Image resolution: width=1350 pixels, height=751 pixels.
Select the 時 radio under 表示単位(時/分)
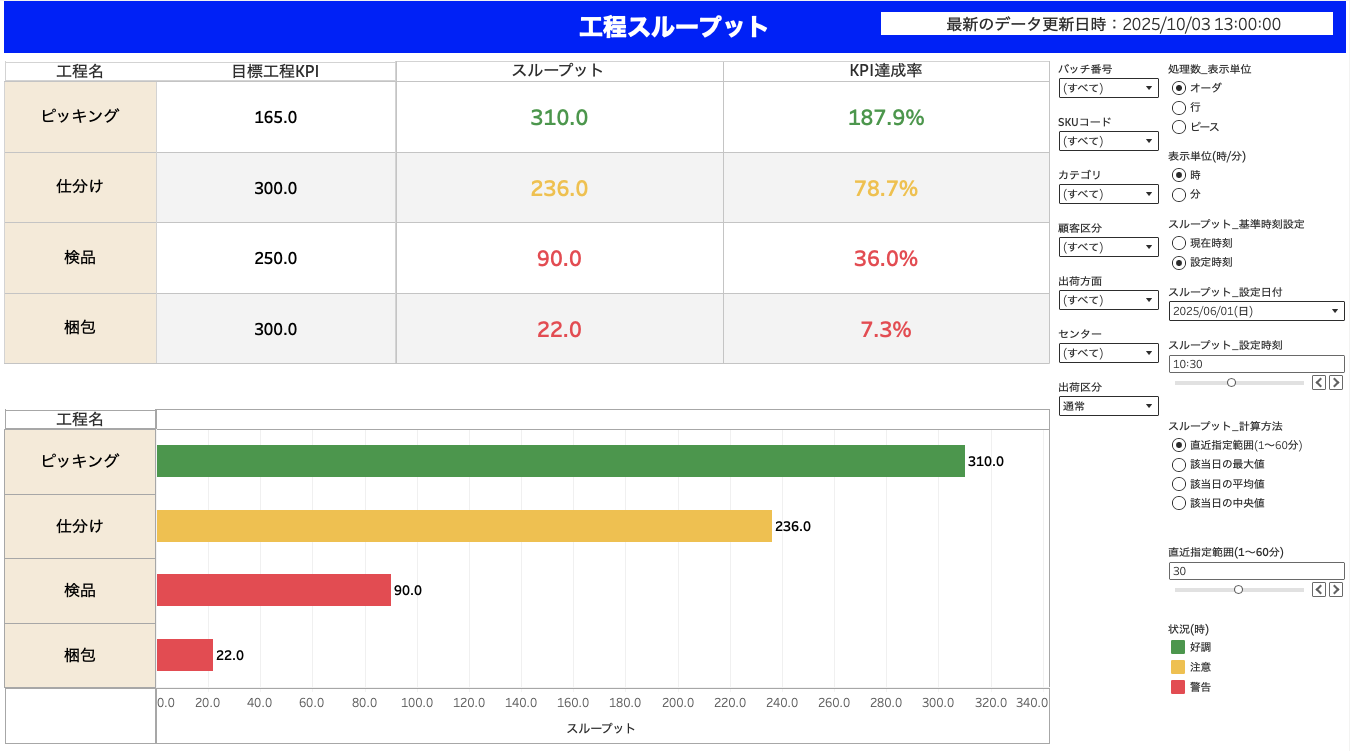pyautogui.click(x=1179, y=175)
